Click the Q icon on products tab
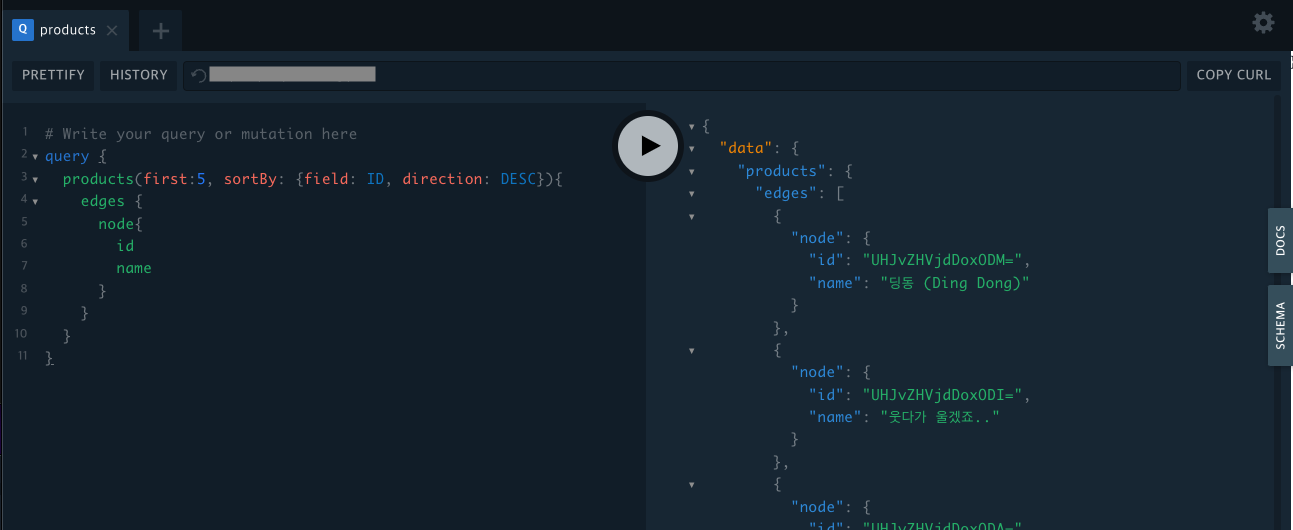The width and height of the screenshot is (1293, 530). [x=22, y=30]
